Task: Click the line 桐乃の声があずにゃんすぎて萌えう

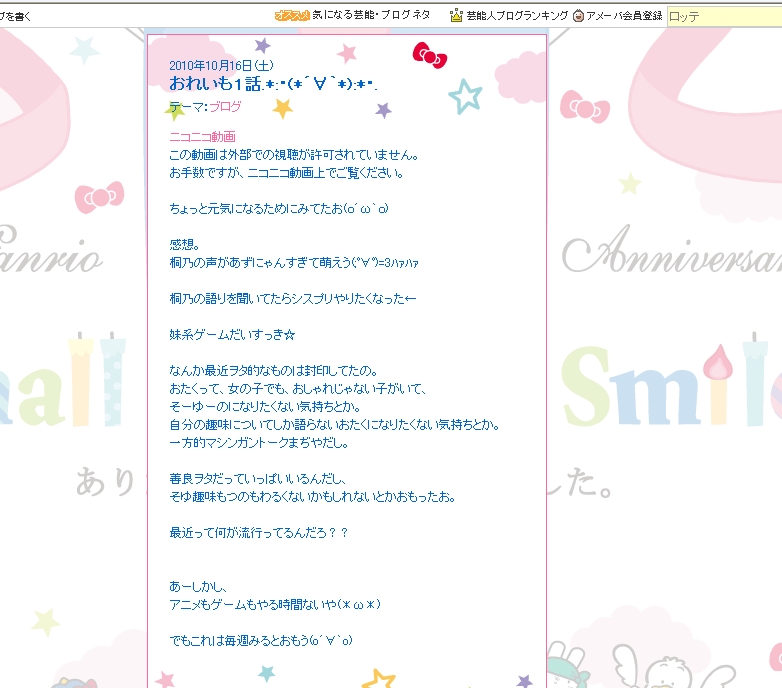Action: tap(294, 263)
